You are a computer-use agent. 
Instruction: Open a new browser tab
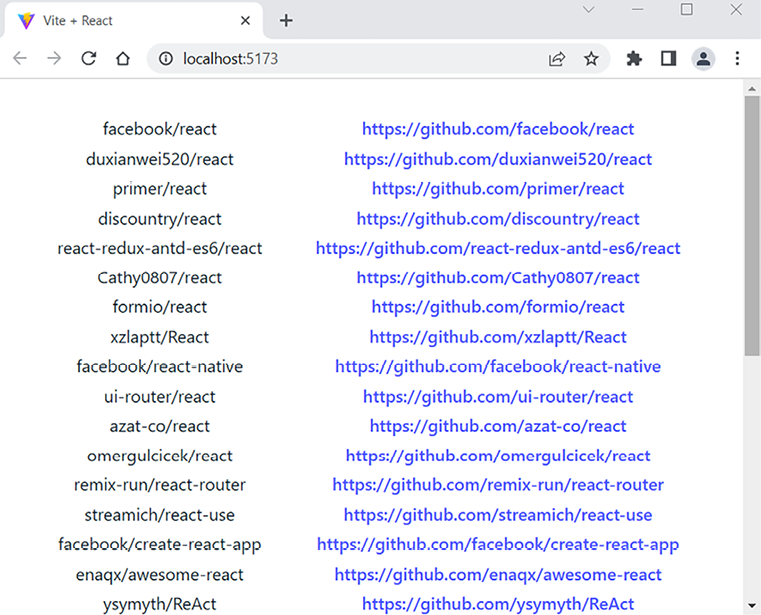[286, 21]
